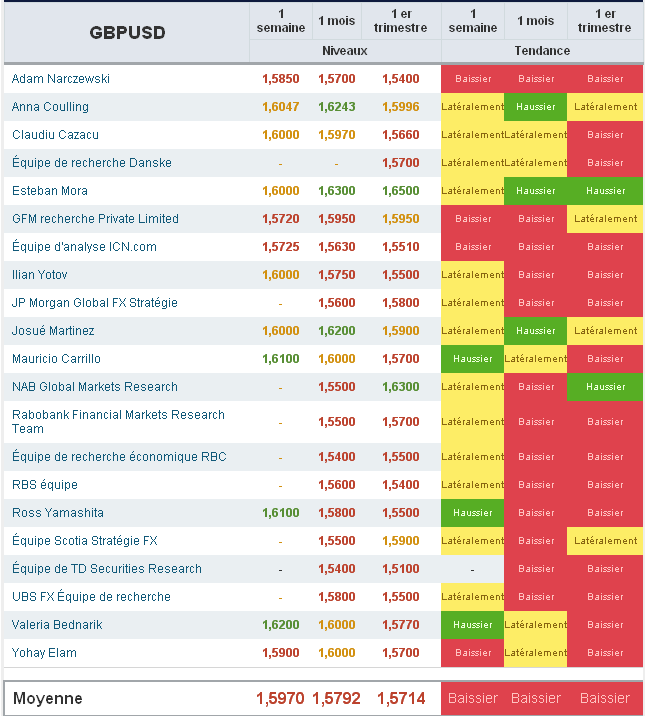This screenshot has width=645, height=716.
Task: Click the Ilian Yotov link
Action: (x=40, y=275)
